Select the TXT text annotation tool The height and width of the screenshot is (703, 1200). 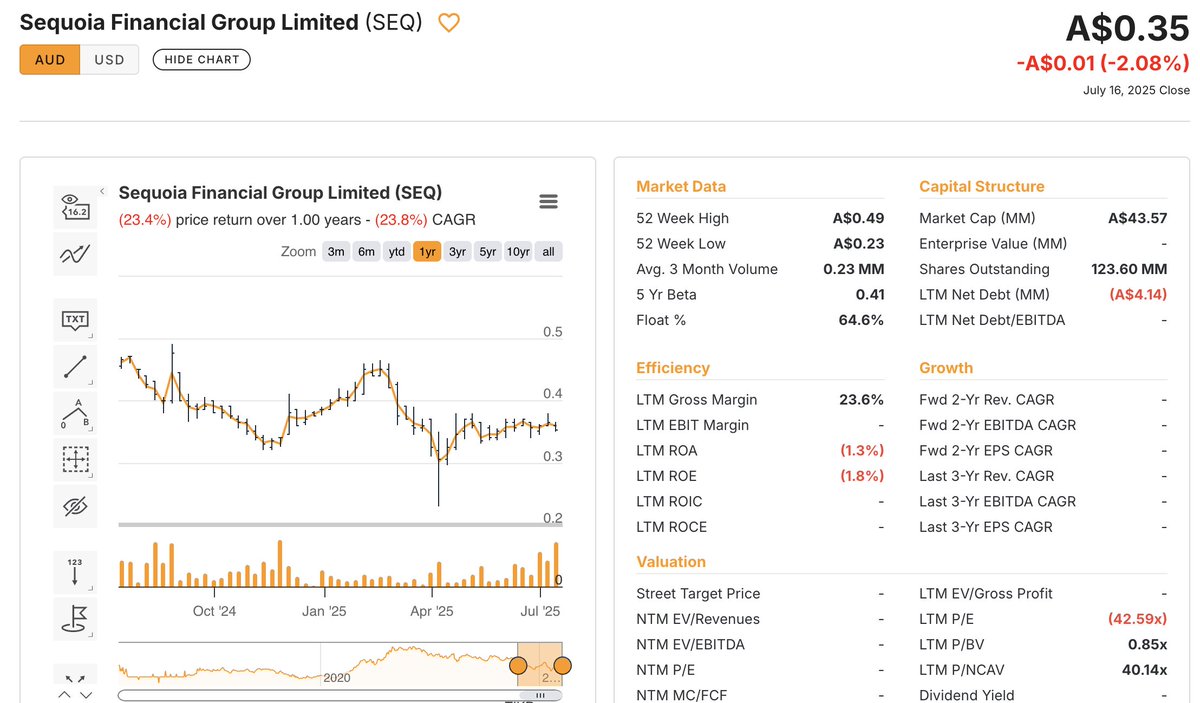[75, 320]
